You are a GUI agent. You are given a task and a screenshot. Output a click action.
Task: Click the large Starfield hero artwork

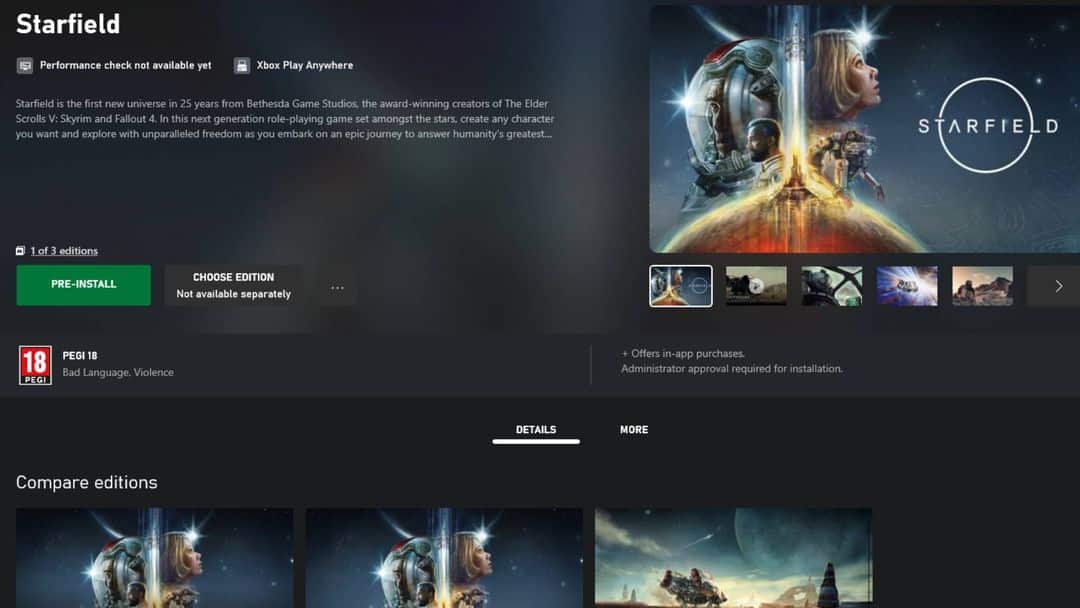pos(864,129)
